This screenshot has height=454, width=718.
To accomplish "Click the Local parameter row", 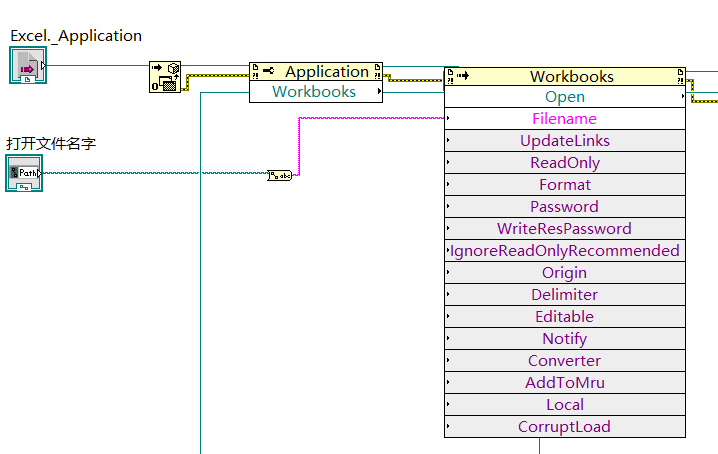I will [565, 405].
